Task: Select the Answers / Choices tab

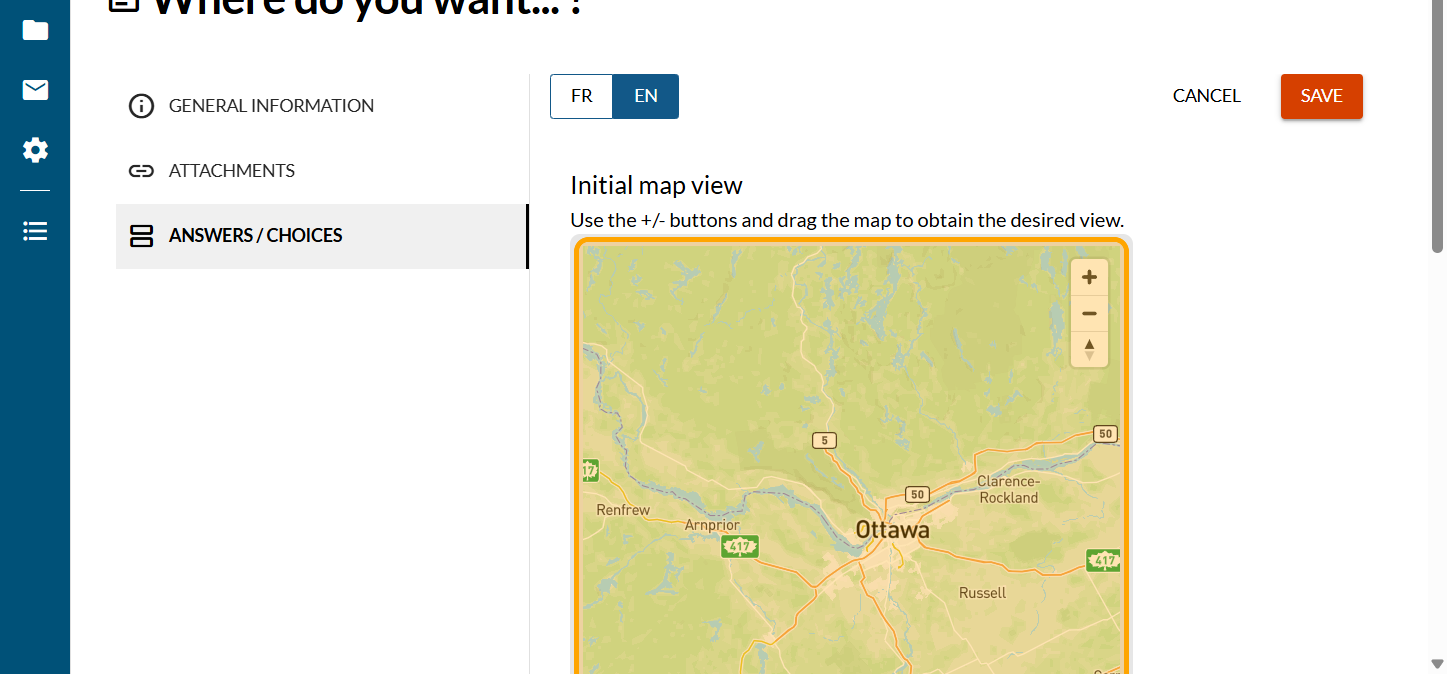Action: click(255, 236)
